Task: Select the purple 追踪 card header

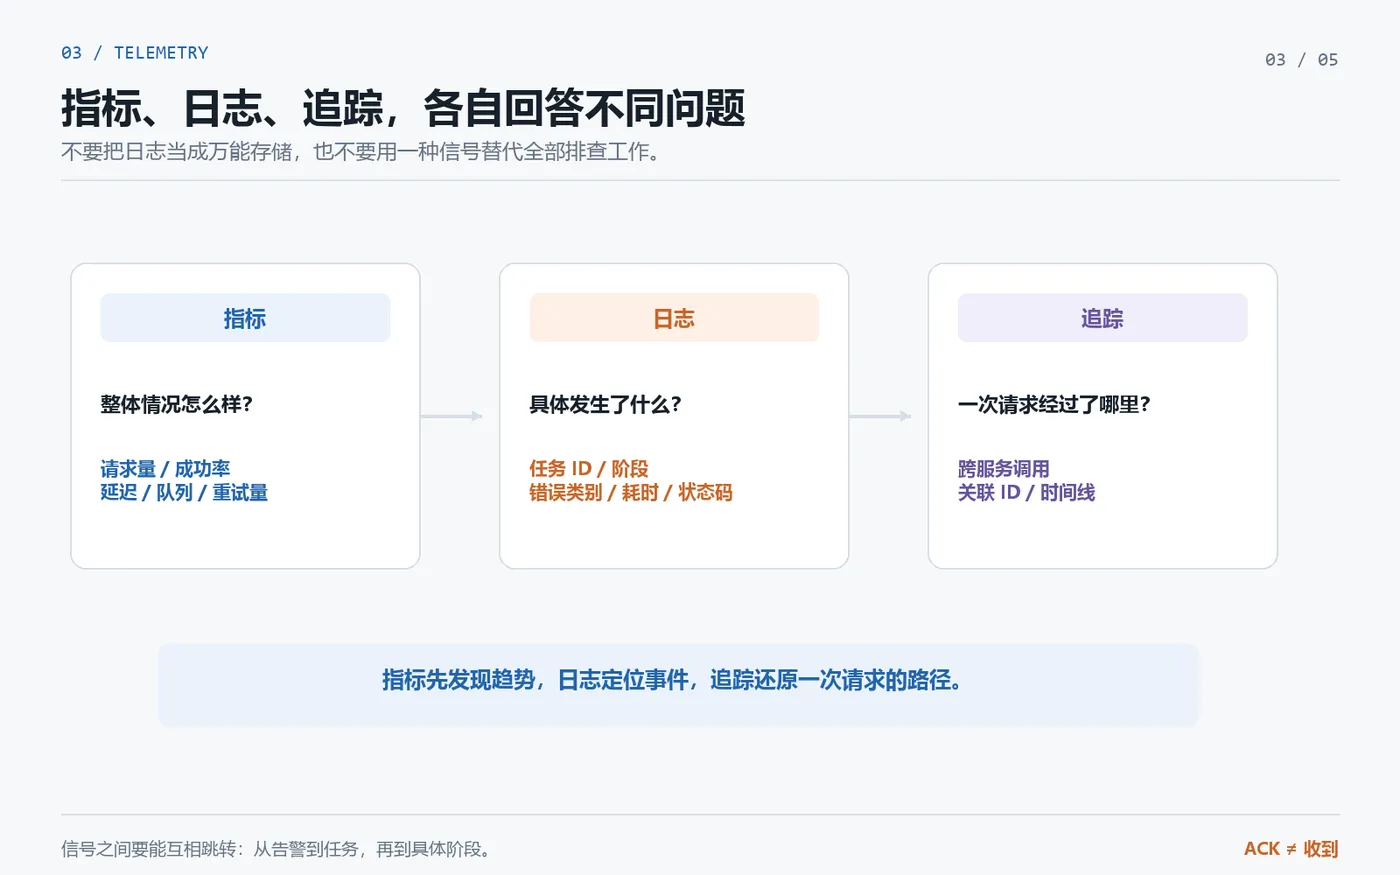Action: (1102, 318)
